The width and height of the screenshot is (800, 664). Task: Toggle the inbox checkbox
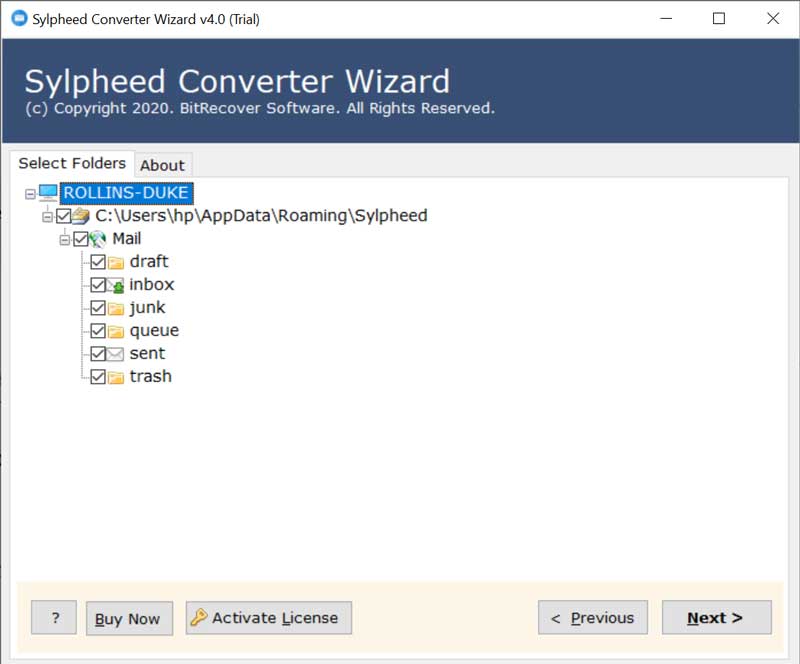98,285
